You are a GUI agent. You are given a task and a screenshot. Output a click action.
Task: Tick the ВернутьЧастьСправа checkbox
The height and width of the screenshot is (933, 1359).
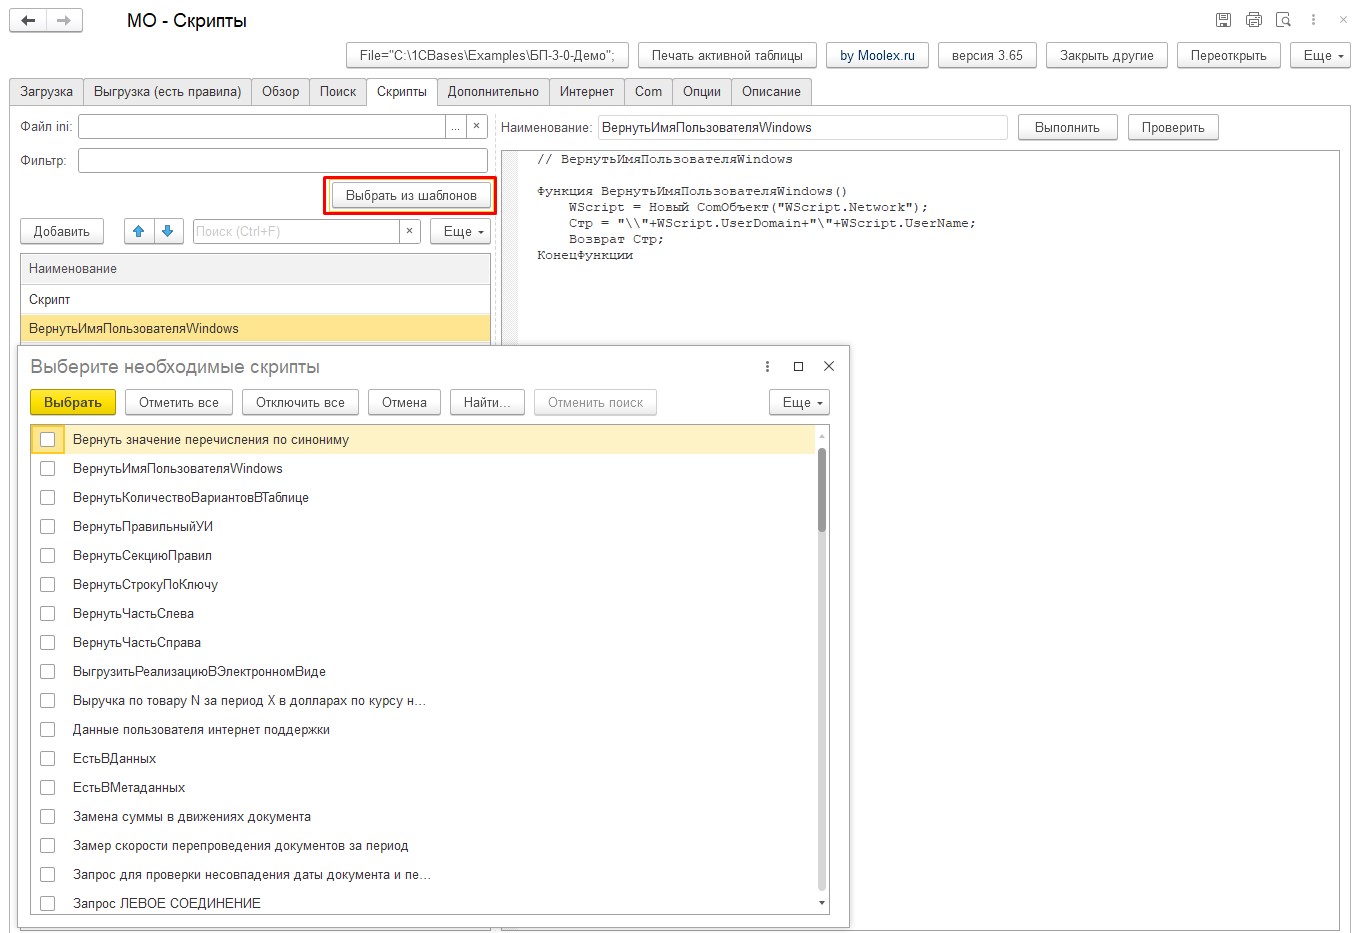pos(47,642)
